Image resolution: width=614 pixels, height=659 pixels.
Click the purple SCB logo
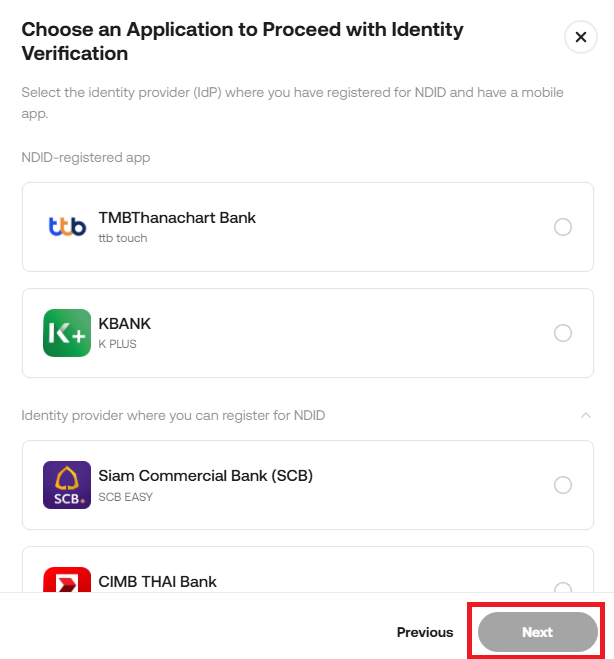click(x=67, y=485)
